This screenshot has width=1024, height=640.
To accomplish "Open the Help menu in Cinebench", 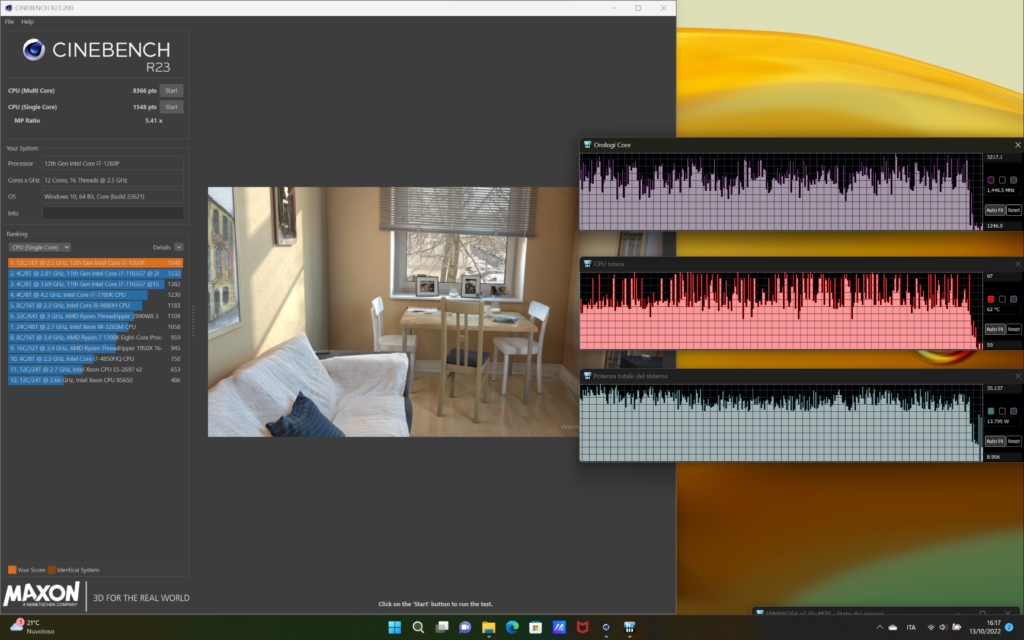I will (27, 22).
